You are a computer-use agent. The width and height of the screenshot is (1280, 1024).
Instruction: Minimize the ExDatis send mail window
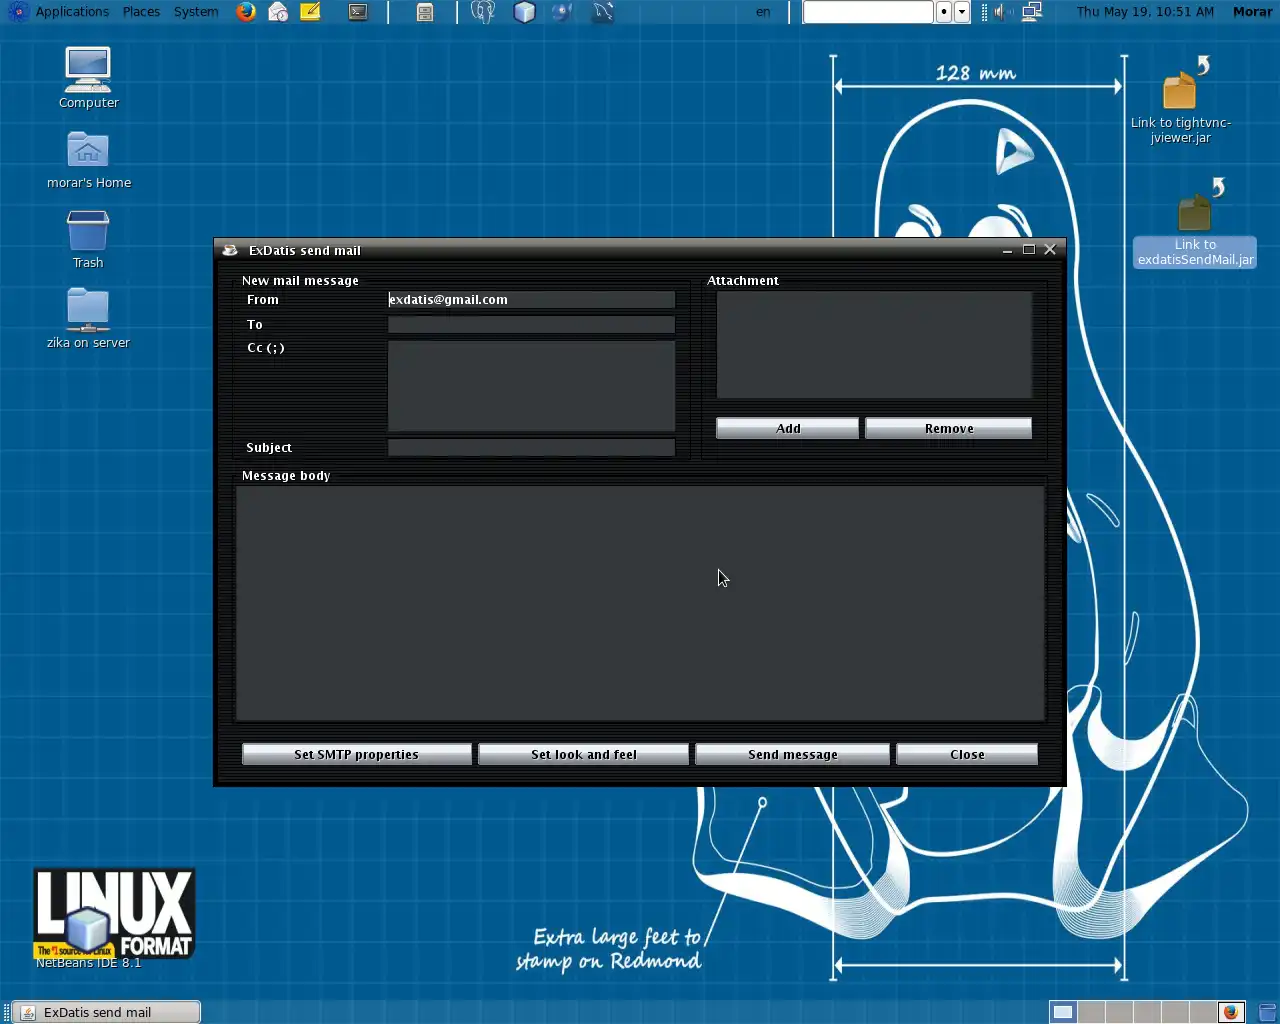point(1007,250)
